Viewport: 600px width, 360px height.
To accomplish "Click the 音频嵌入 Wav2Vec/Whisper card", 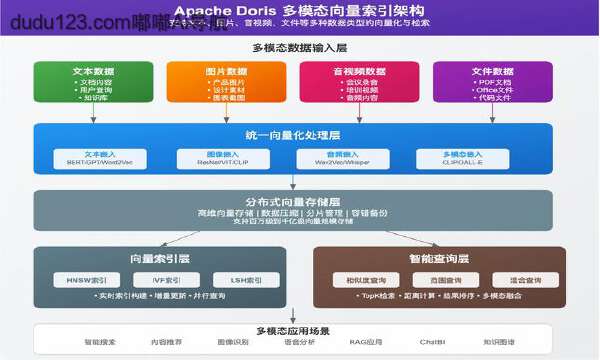I will [343, 159].
